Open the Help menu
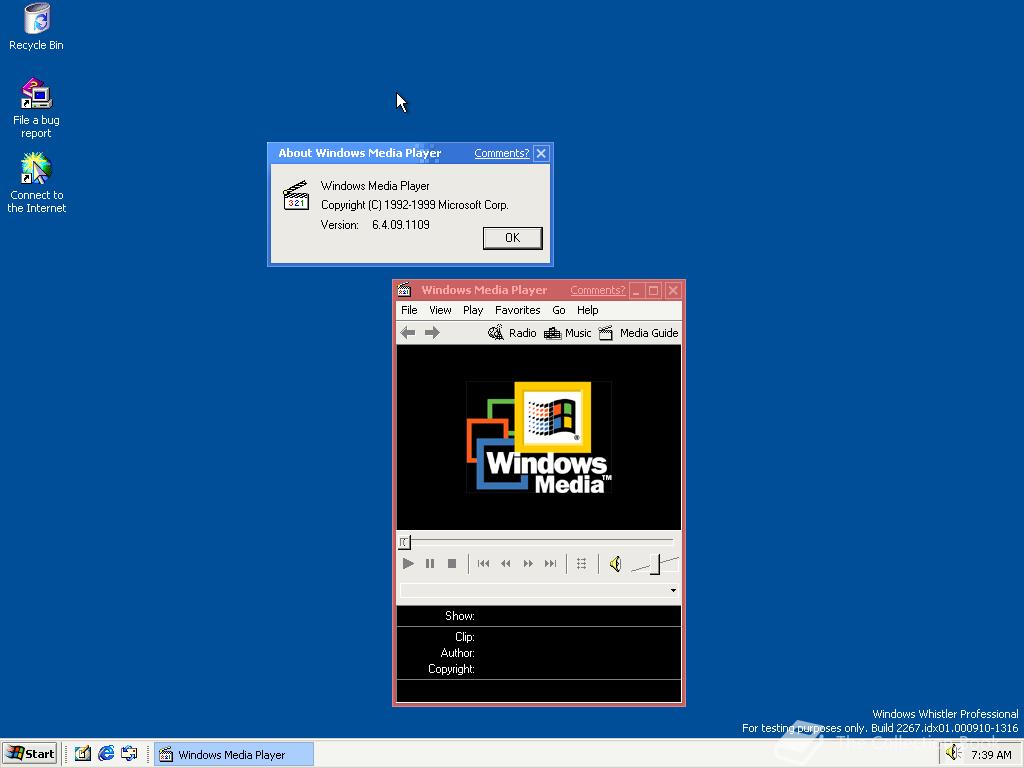 [588, 310]
